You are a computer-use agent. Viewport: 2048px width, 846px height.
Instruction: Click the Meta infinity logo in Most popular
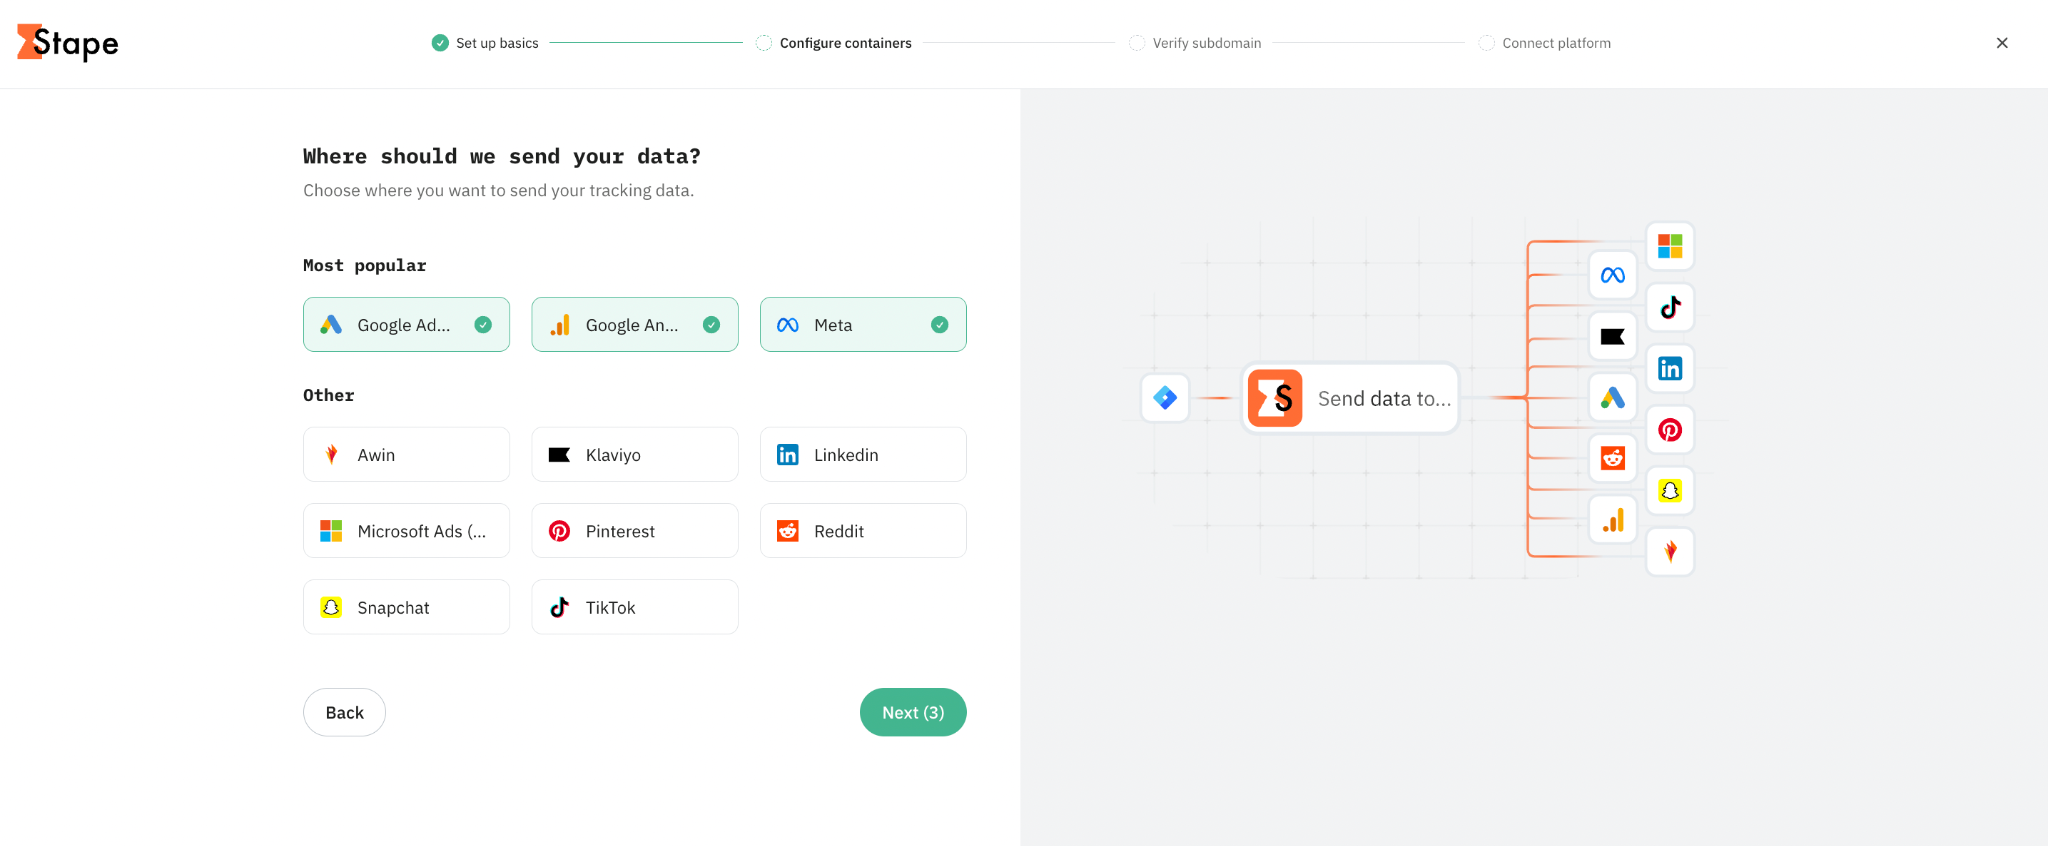788,325
